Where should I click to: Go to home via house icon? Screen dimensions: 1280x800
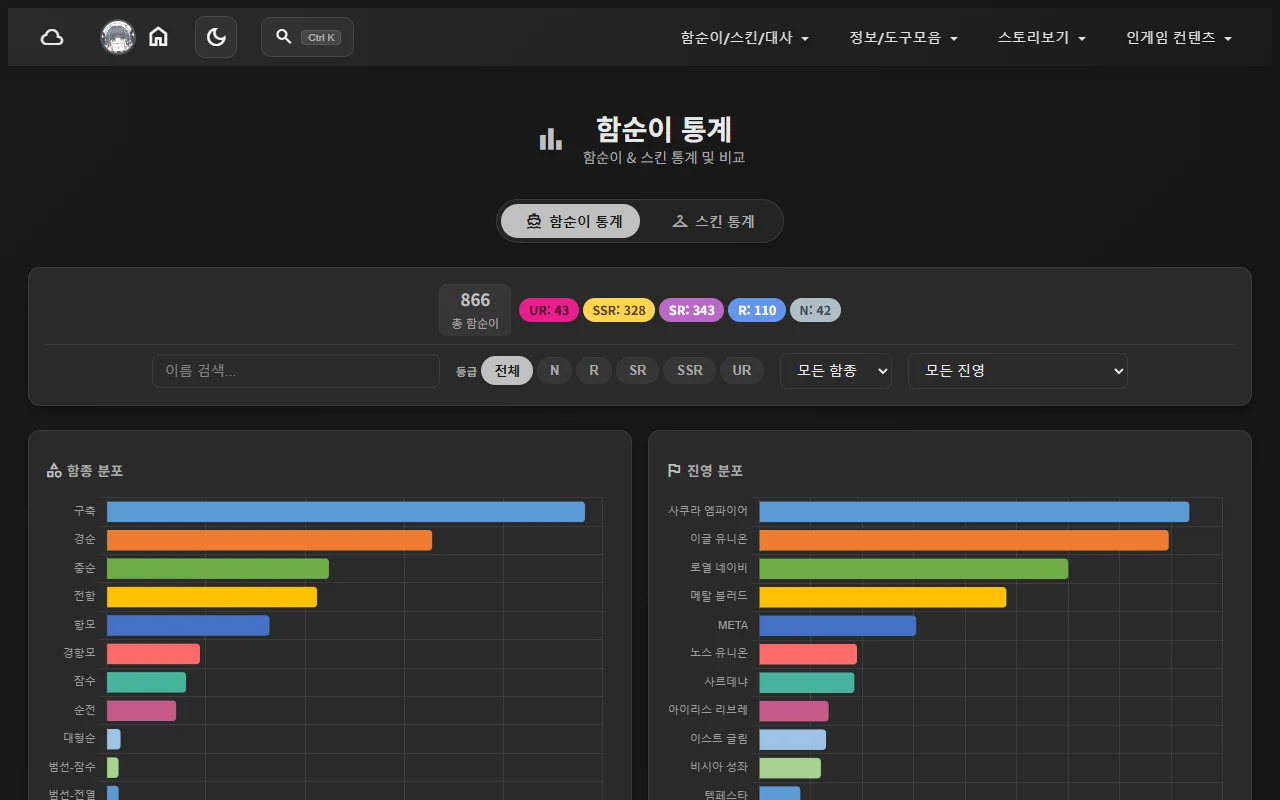(158, 37)
